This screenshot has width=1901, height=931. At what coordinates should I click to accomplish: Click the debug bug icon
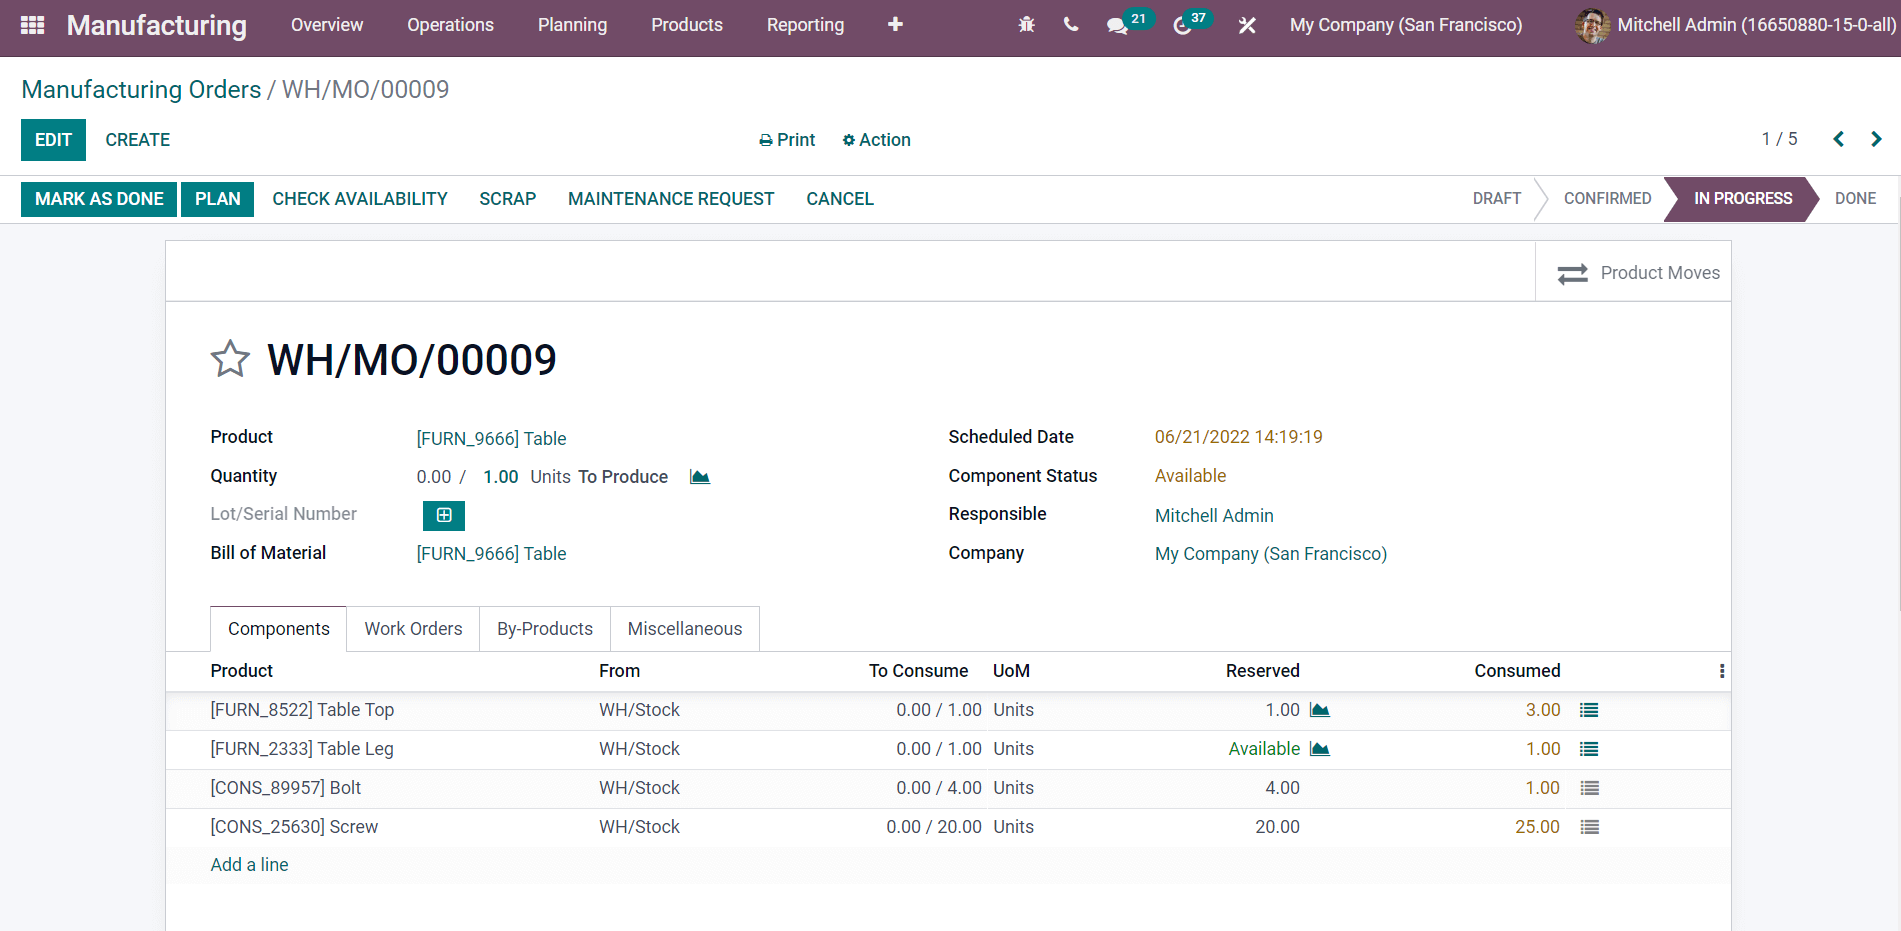1026,25
